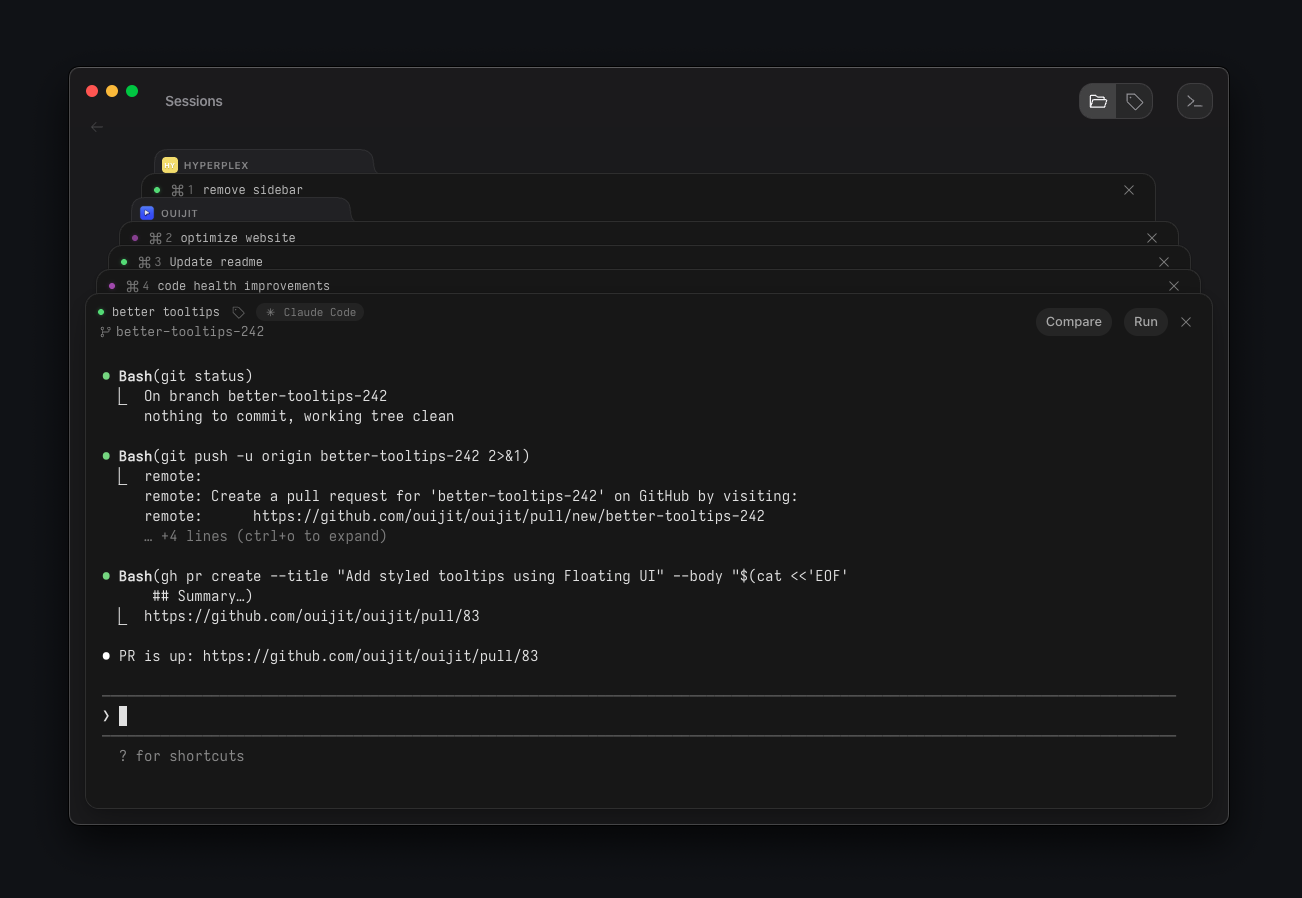Open the pull request link ending in 83
1302x898 pixels.
pos(370,655)
